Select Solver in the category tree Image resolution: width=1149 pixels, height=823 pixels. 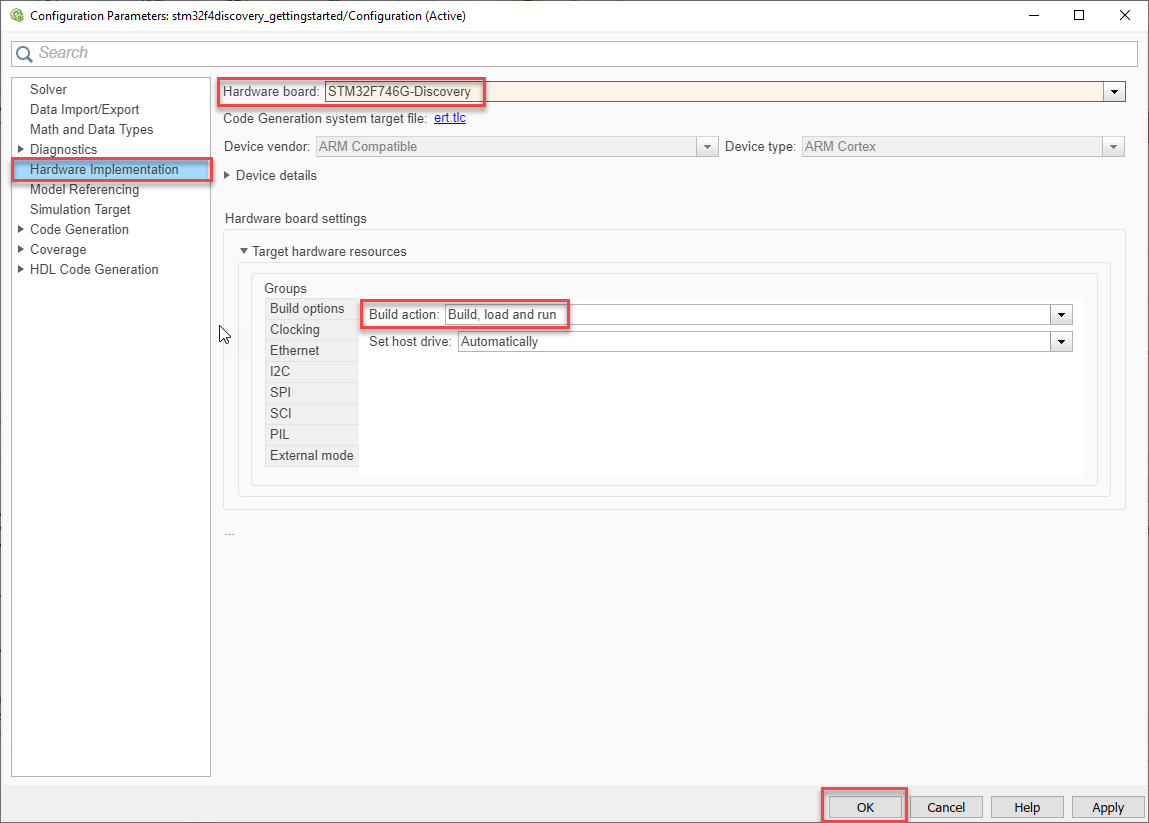[x=48, y=89]
